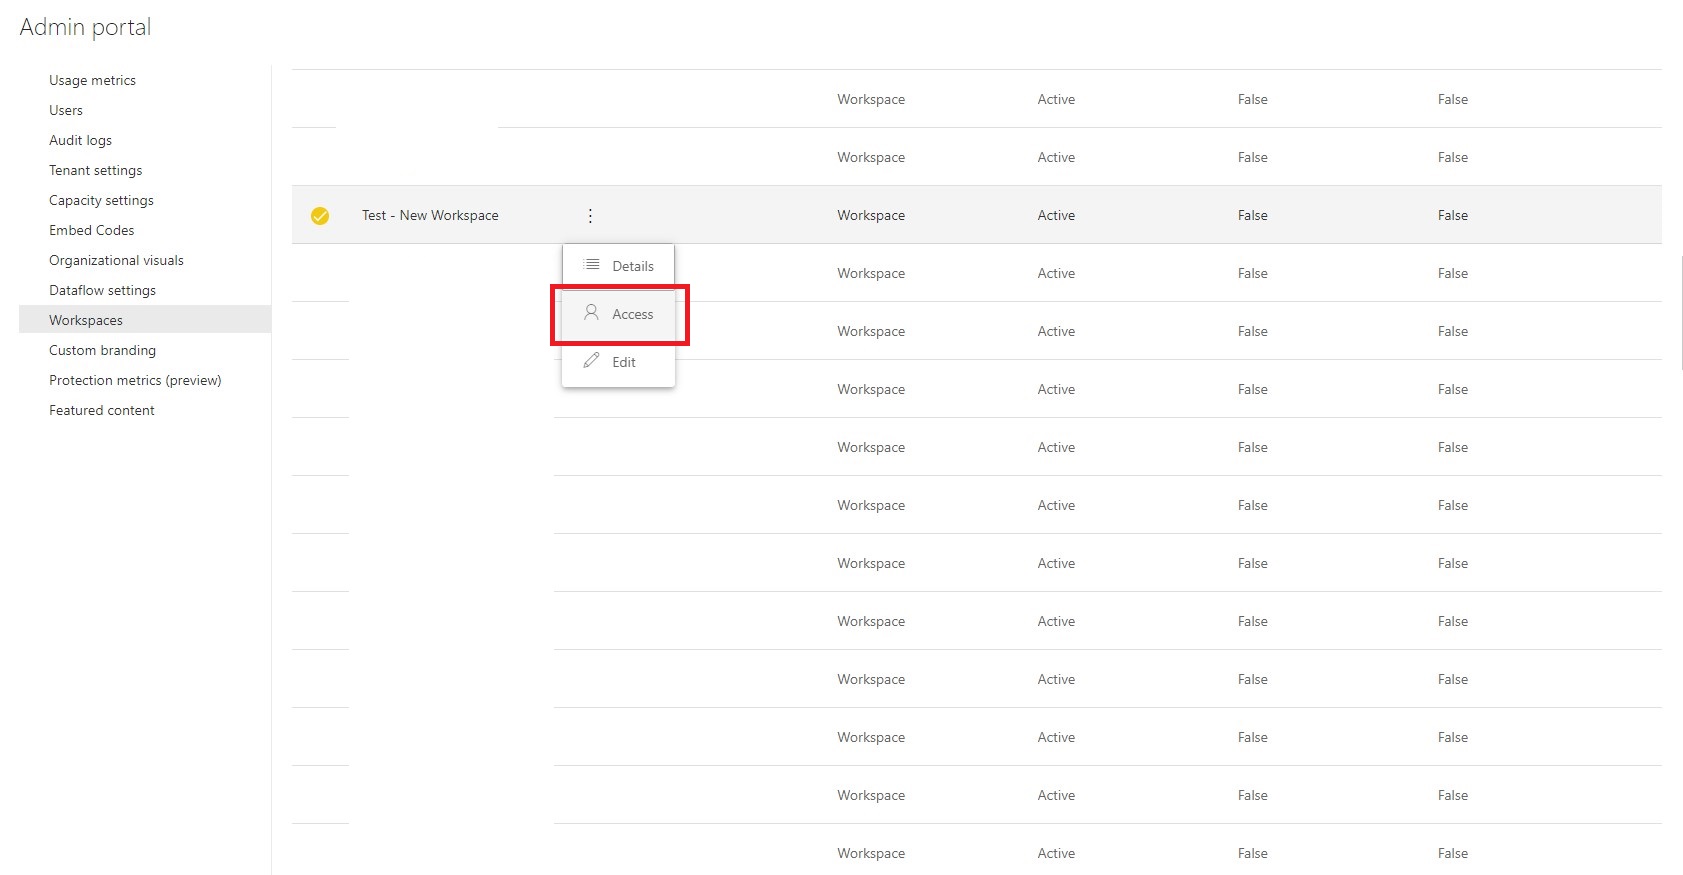Click the pencil icon beside Edit
Image resolution: width=1683 pixels, height=875 pixels.
coord(591,361)
